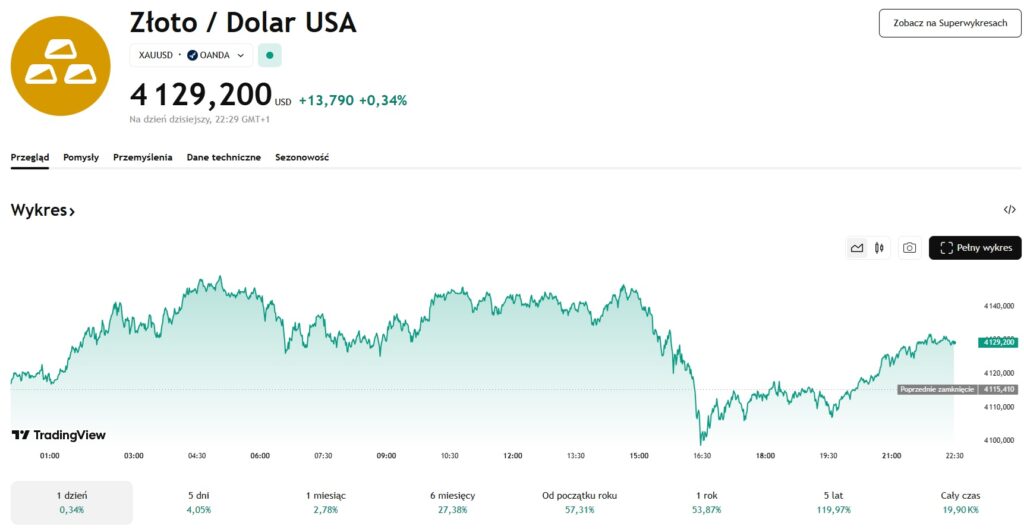Select the 5 dni time range
The width and height of the screenshot is (1024, 529).
pyautogui.click(x=198, y=502)
